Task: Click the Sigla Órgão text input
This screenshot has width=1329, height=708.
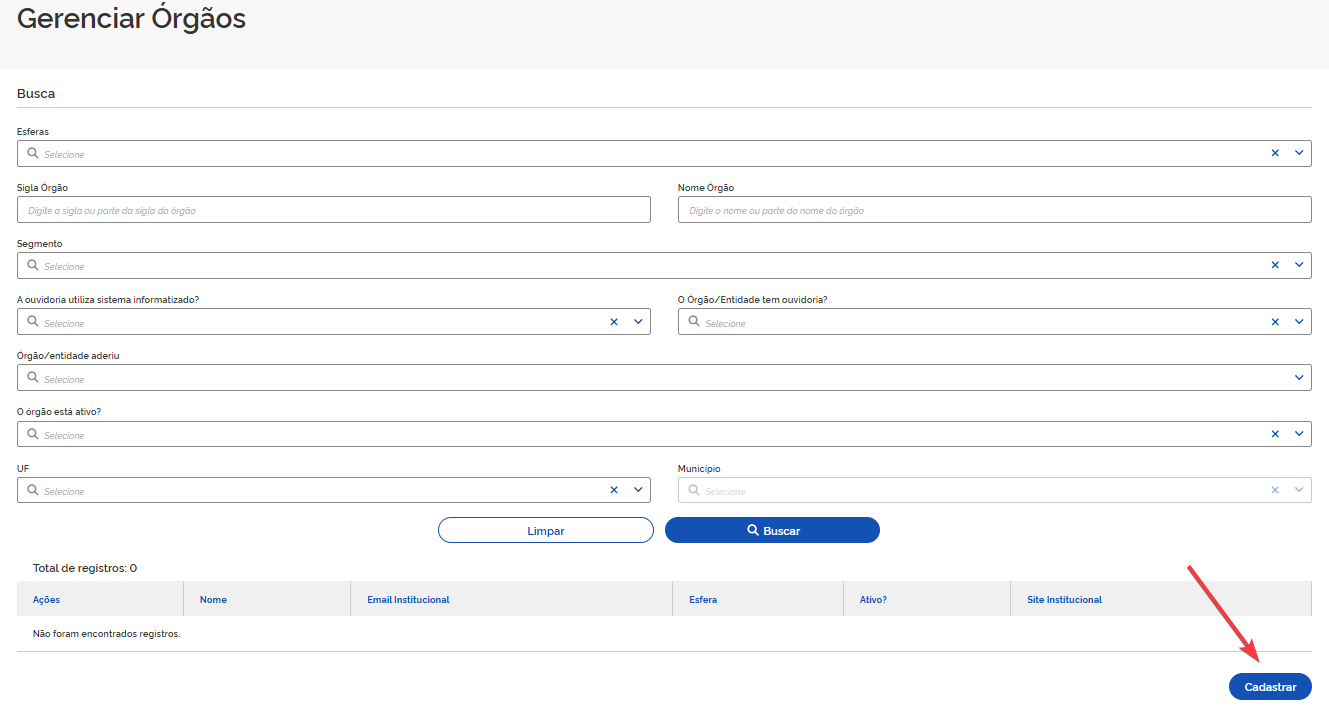Action: pyautogui.click(x=333, y=210)
